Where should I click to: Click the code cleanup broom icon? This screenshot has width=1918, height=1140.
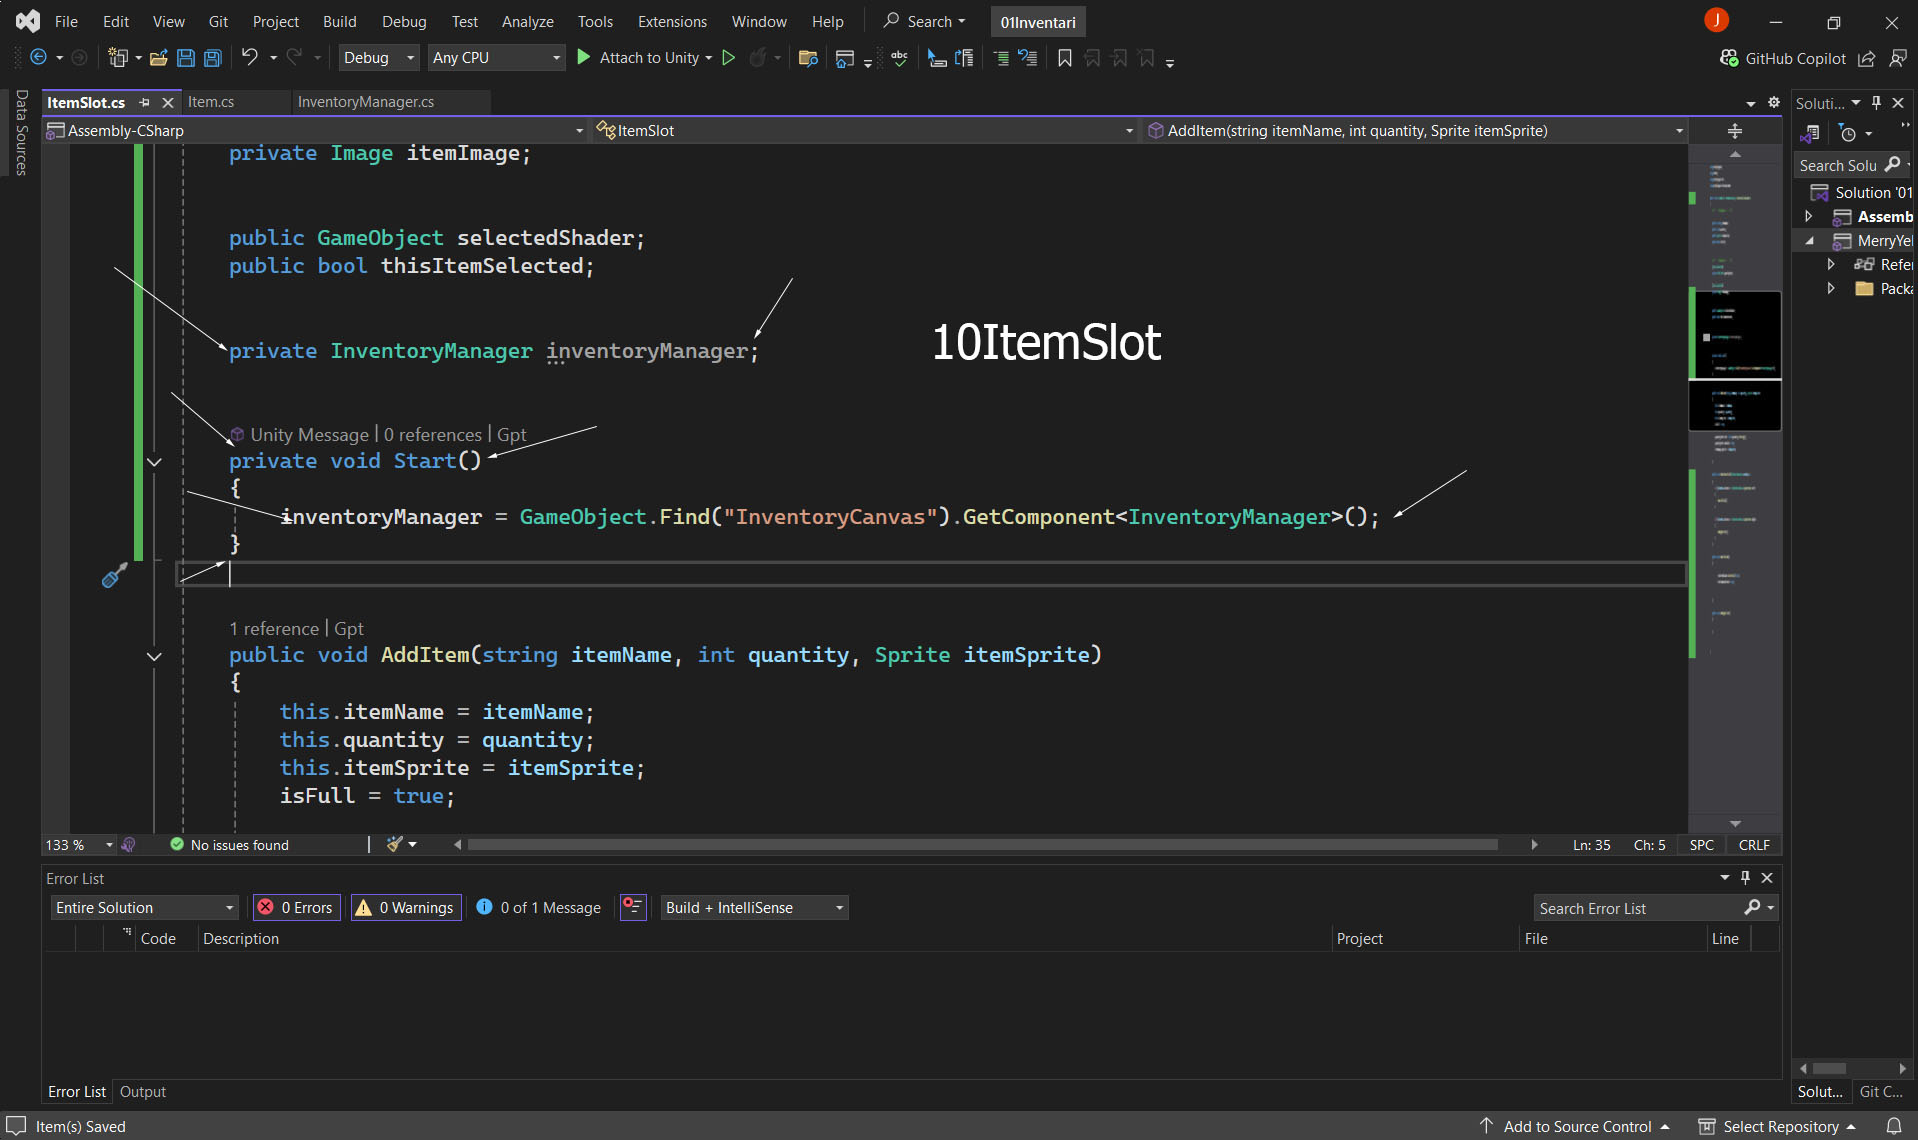pyautogui.click(x=395, y=845)
